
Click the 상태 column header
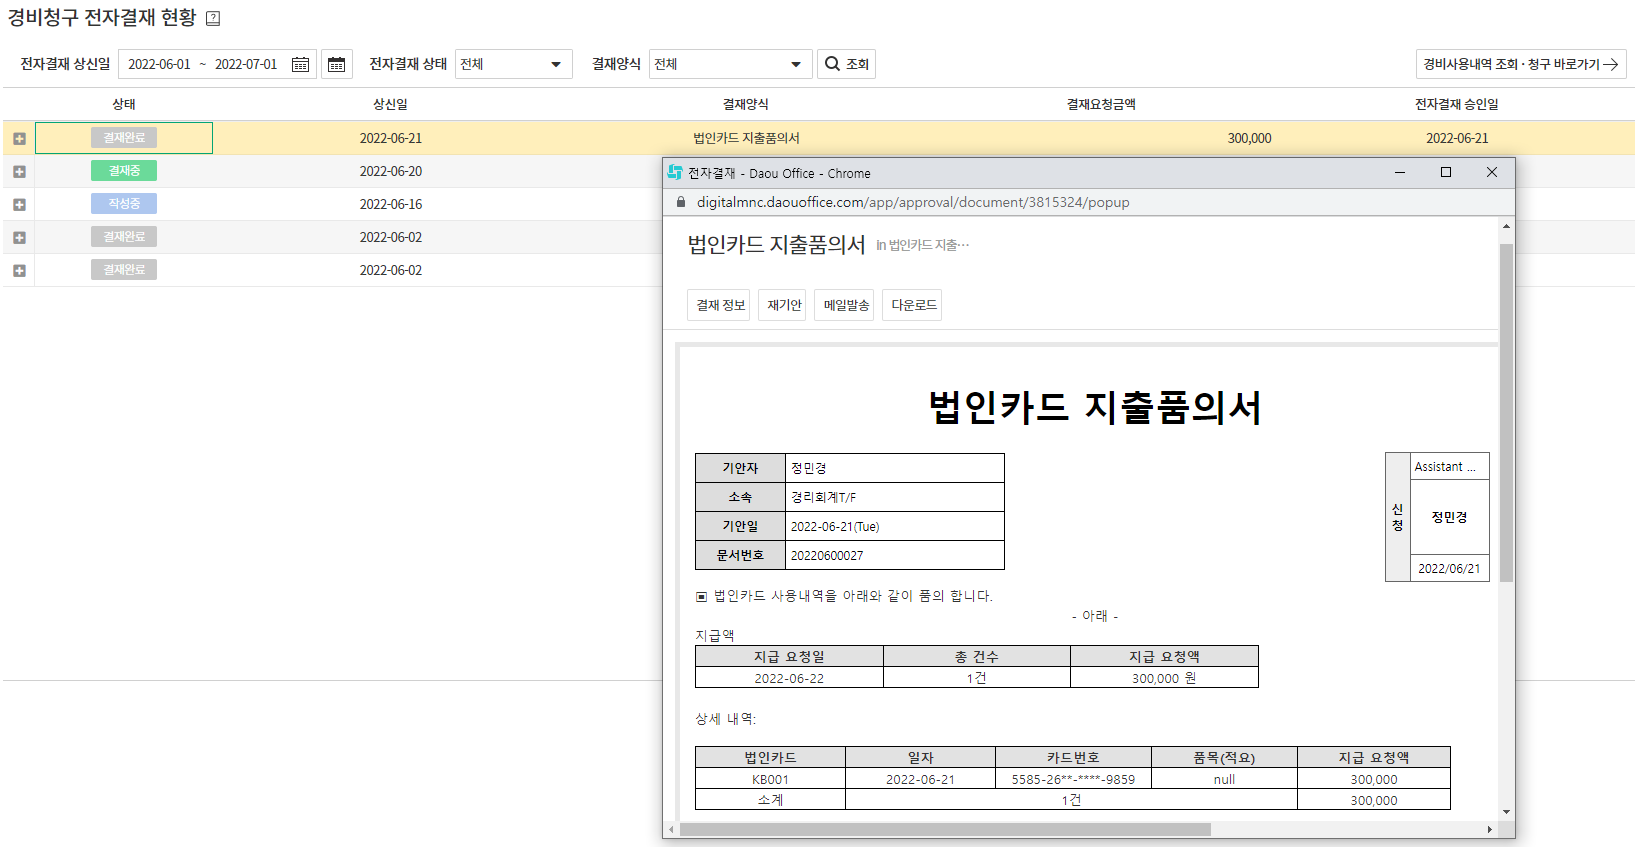point(124,104)
